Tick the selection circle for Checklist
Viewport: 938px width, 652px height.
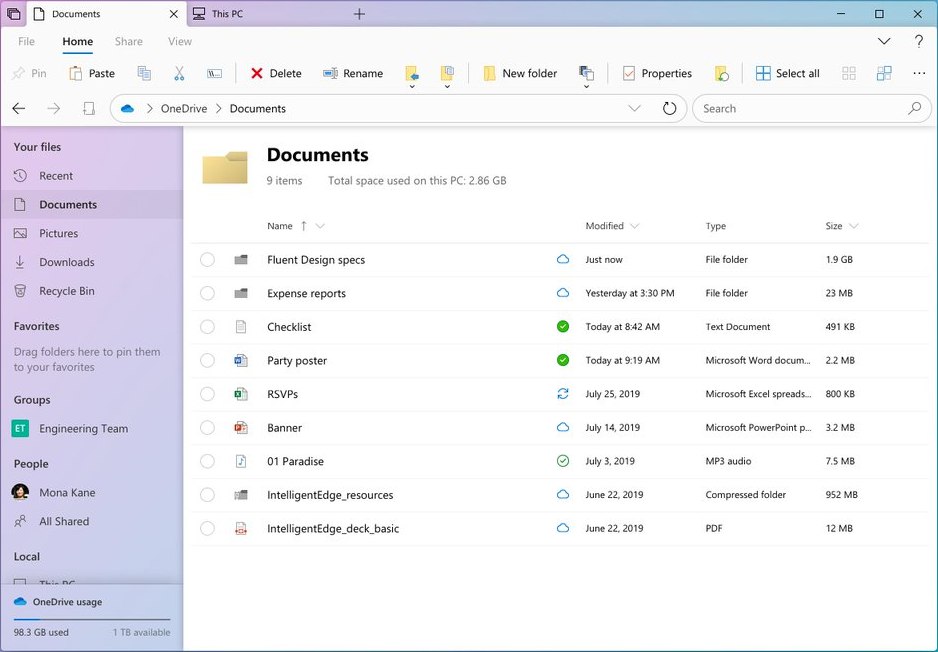pos(208,327)
